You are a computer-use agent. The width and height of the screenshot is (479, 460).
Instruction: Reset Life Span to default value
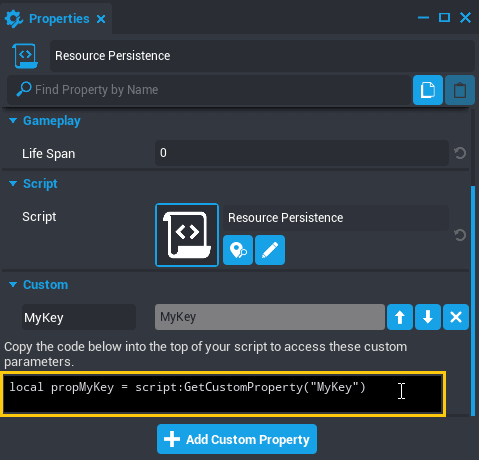460,153
